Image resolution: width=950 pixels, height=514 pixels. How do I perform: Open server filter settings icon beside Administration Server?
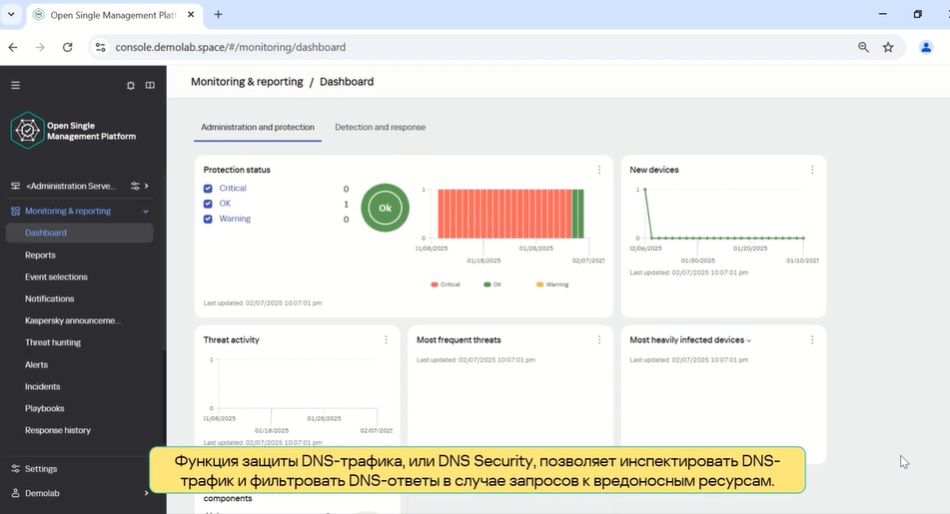pyautogui.click(x=135, y=186)
